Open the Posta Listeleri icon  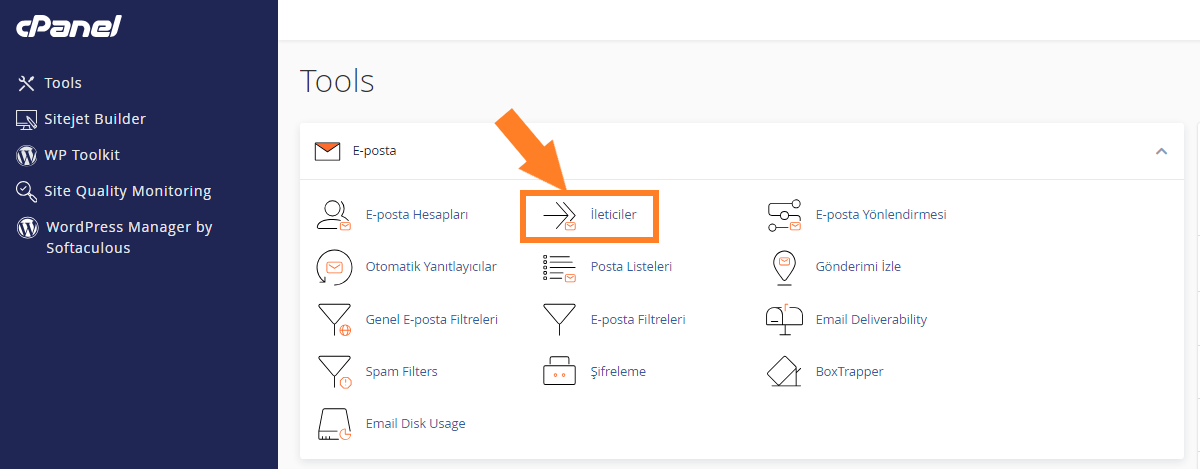point(560,267)
